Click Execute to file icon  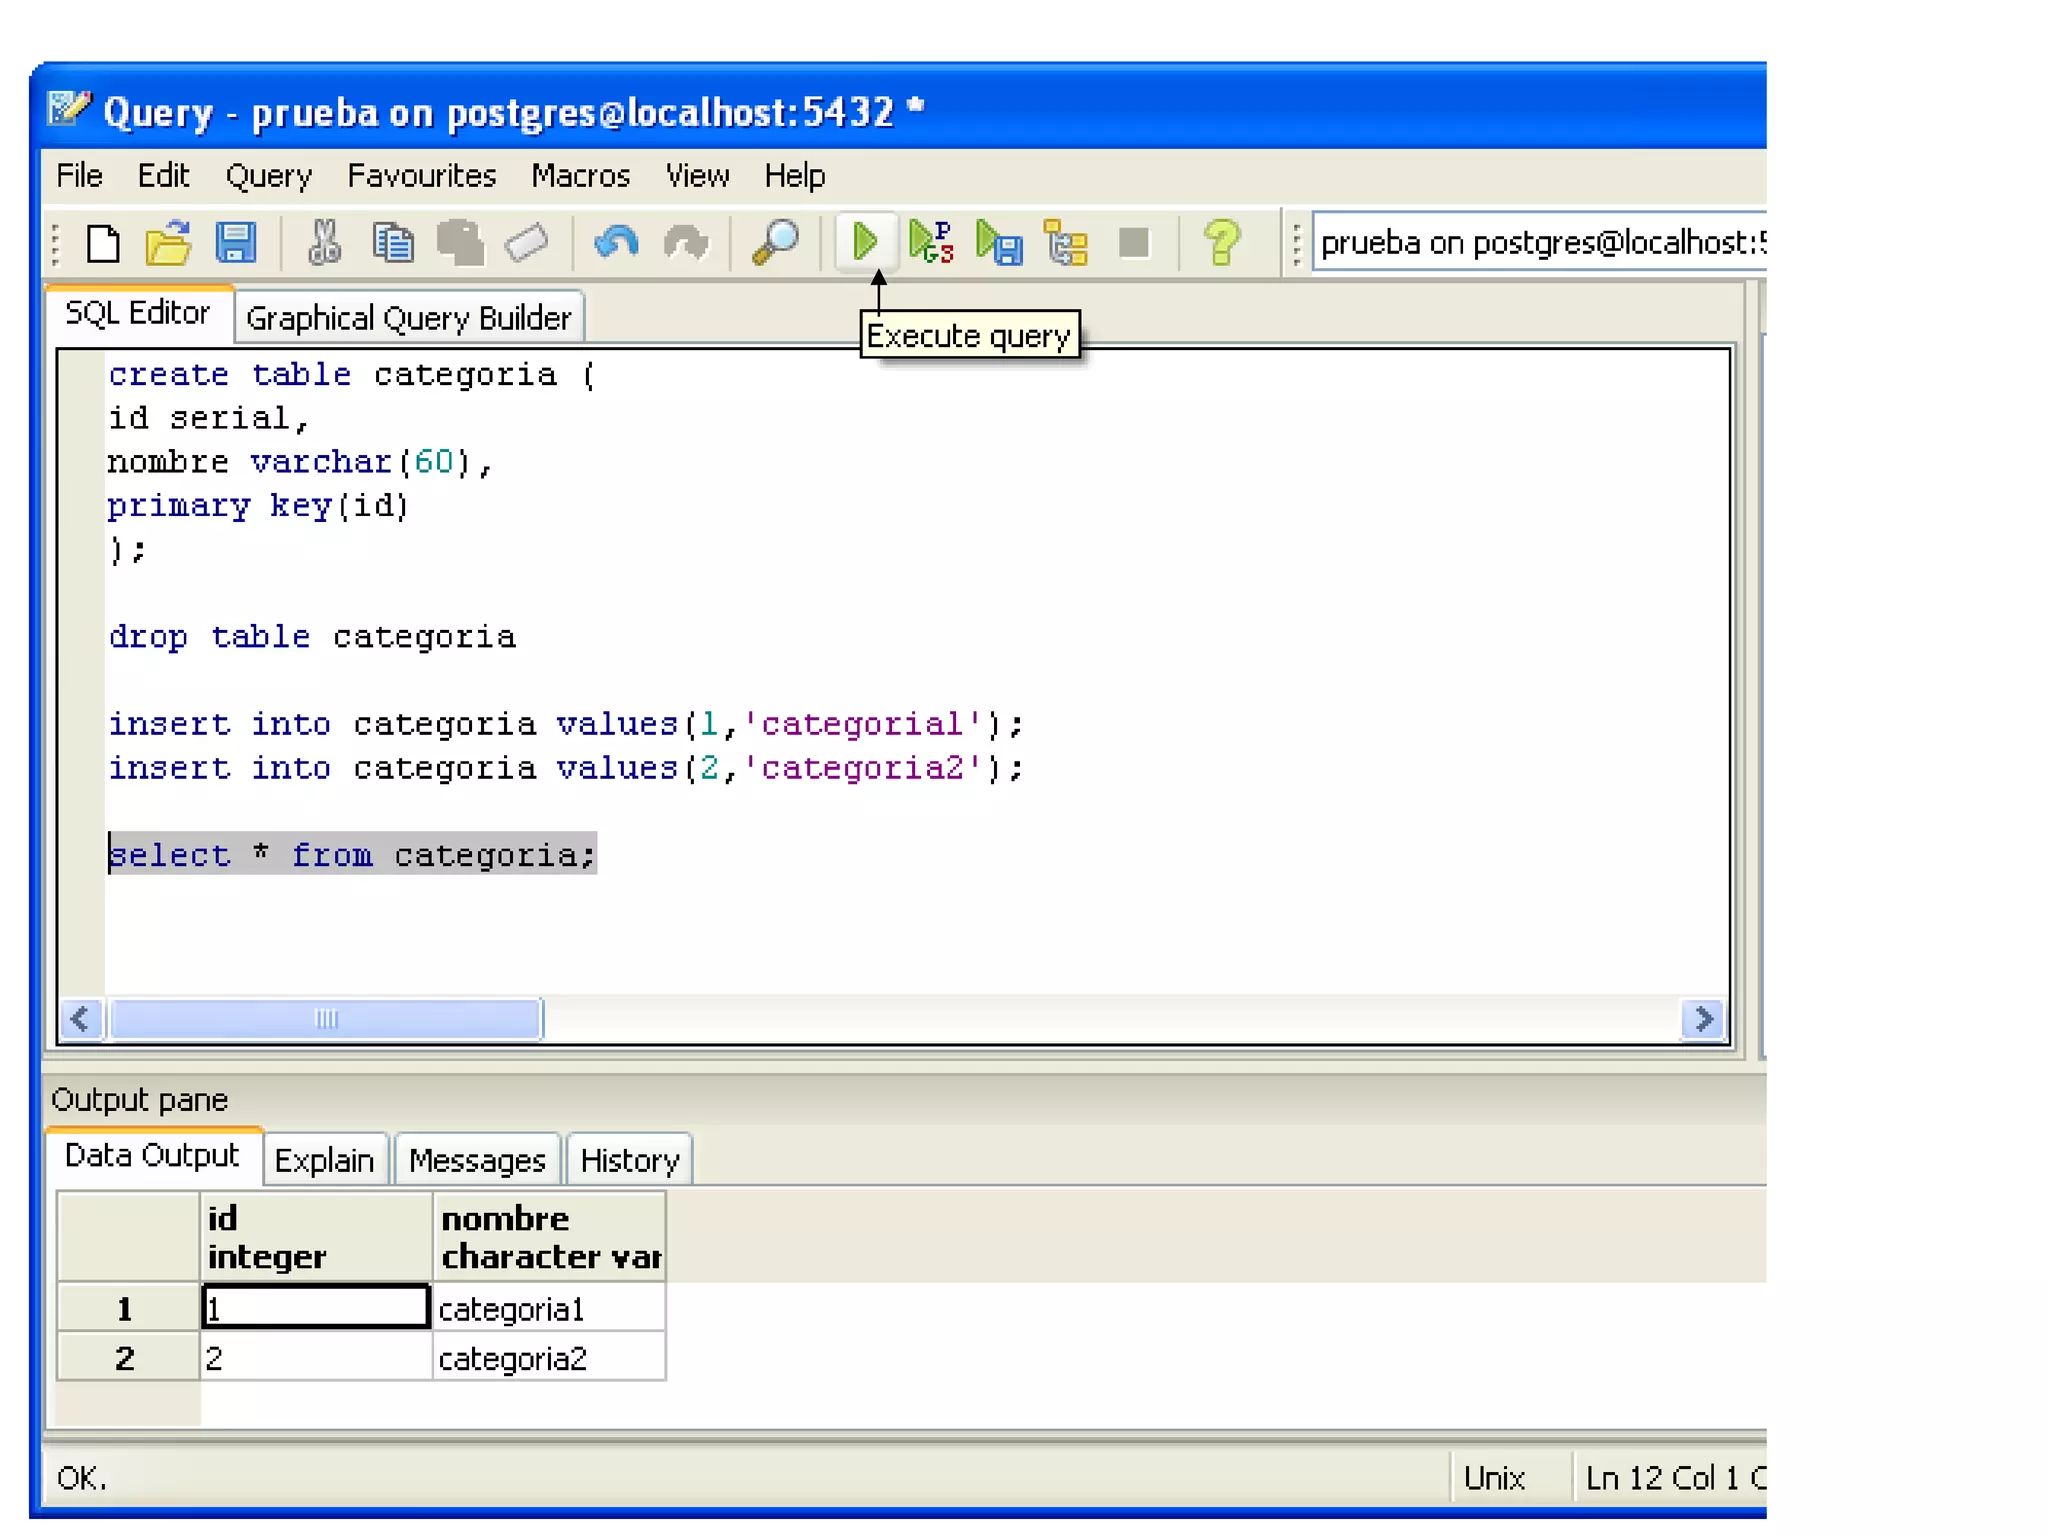pos(999,243)
